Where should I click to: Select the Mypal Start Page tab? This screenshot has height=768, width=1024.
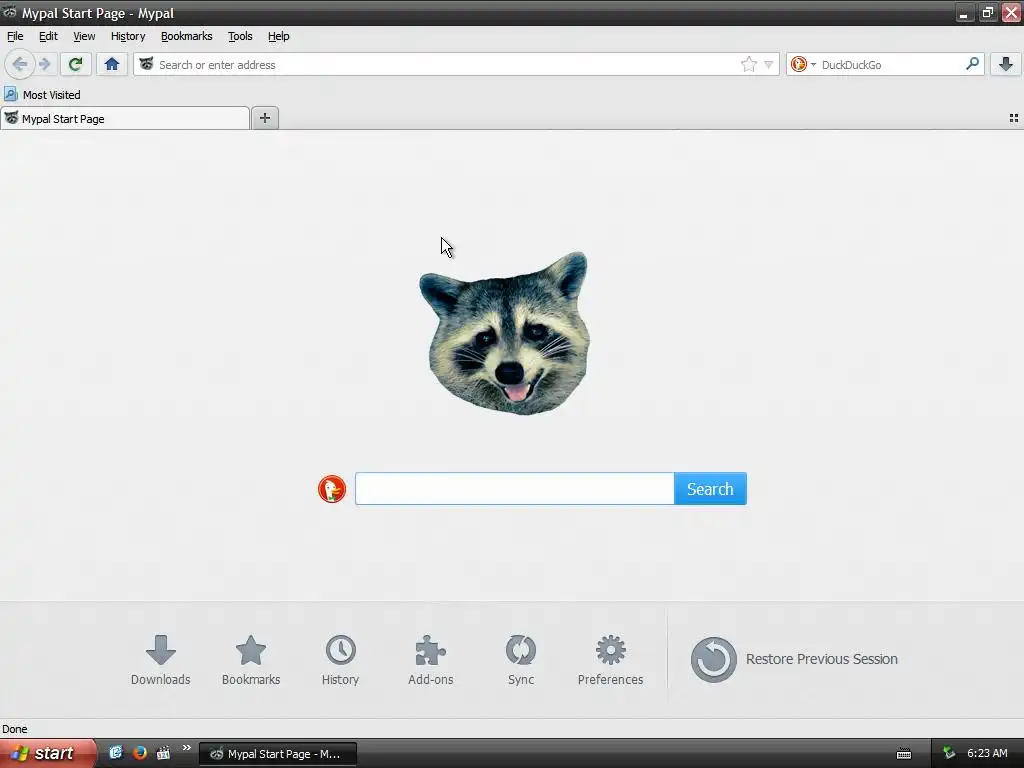(x=125, y=119)
